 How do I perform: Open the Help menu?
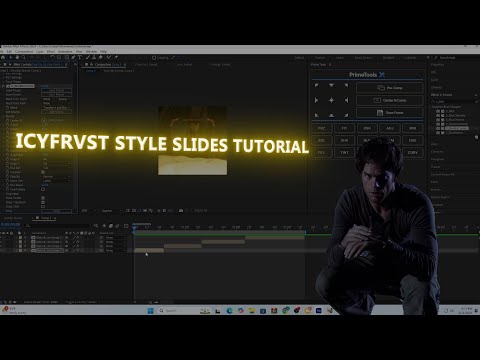103,52
